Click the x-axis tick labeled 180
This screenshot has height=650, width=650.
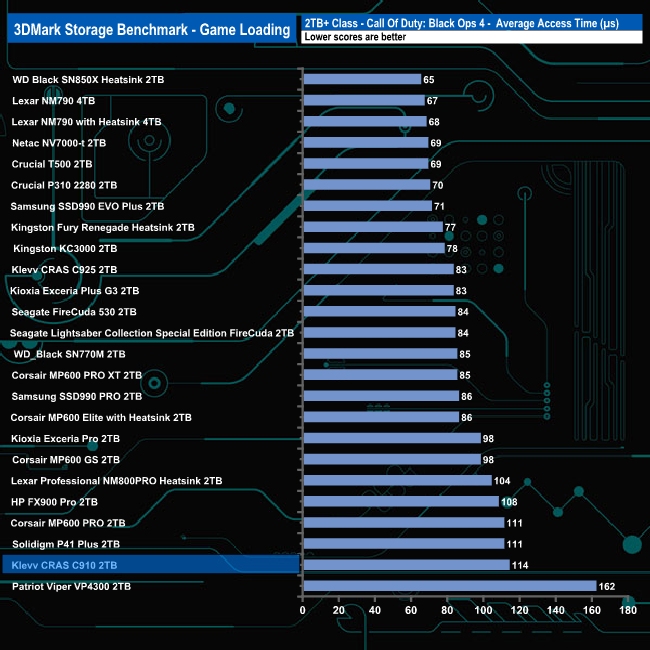[x=628, y=610]
